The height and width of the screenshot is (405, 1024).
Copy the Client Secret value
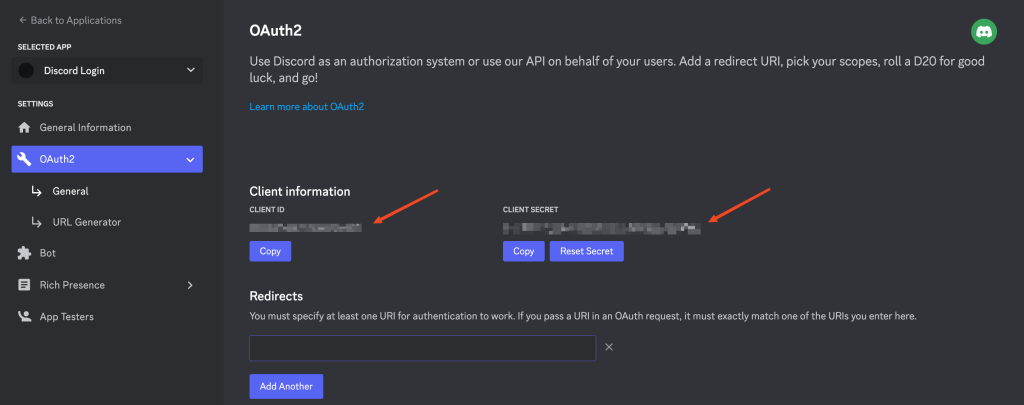click(523, 251)
